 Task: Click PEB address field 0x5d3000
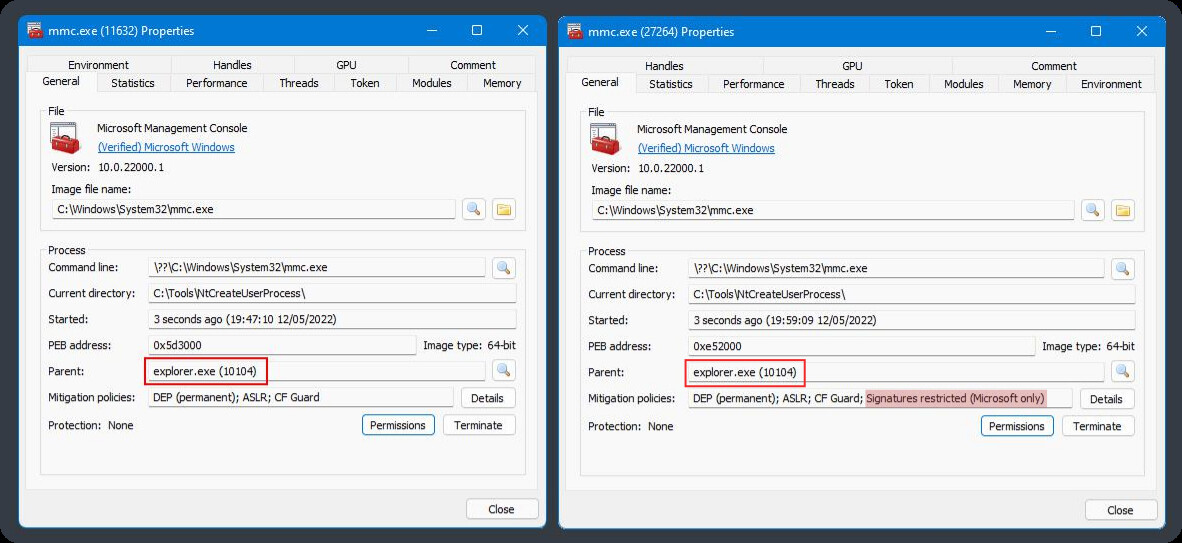[x=282, y=345]
